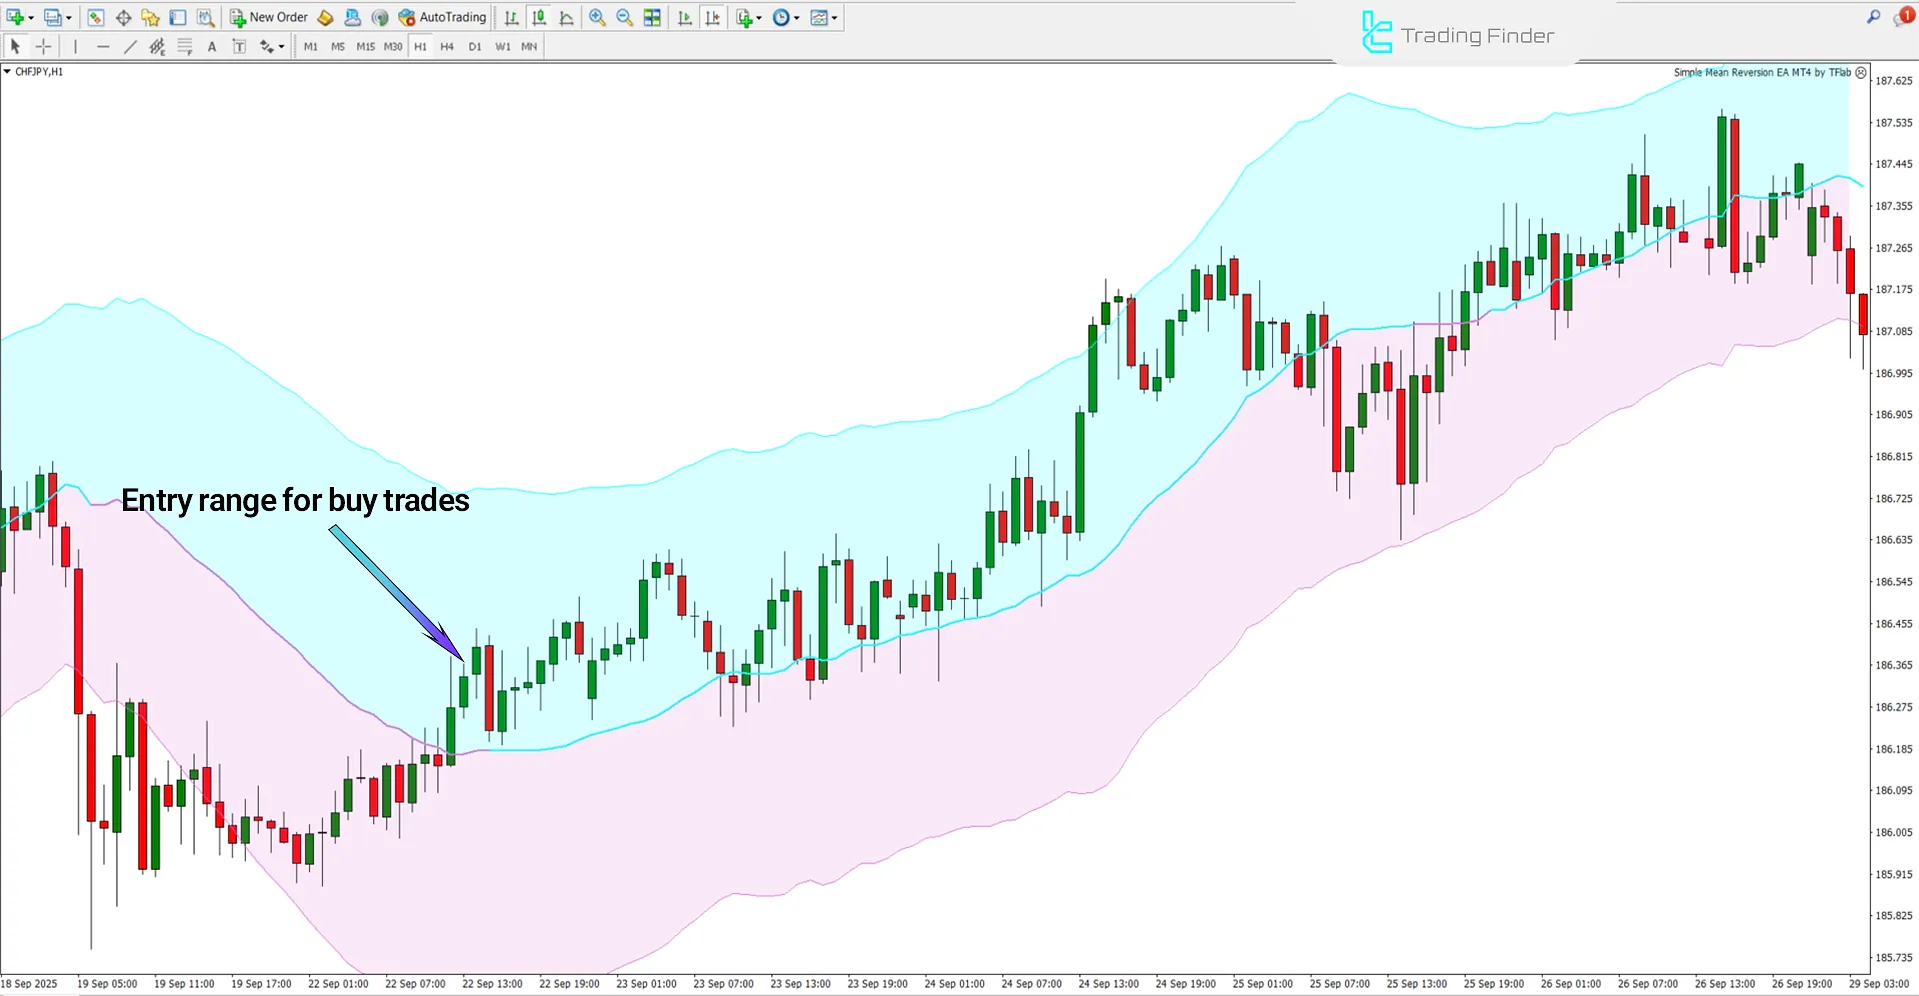Select the Crosshair tool

pyautogui.click(x=43, y=46)
